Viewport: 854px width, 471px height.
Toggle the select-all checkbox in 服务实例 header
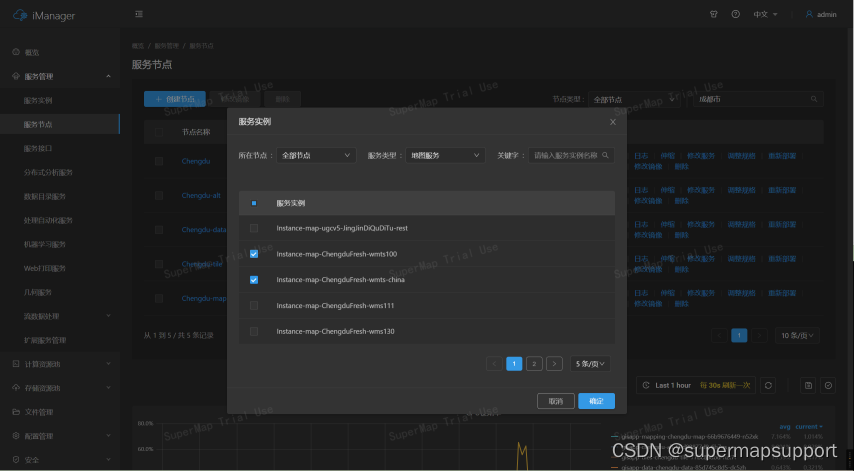coord(254,203)
